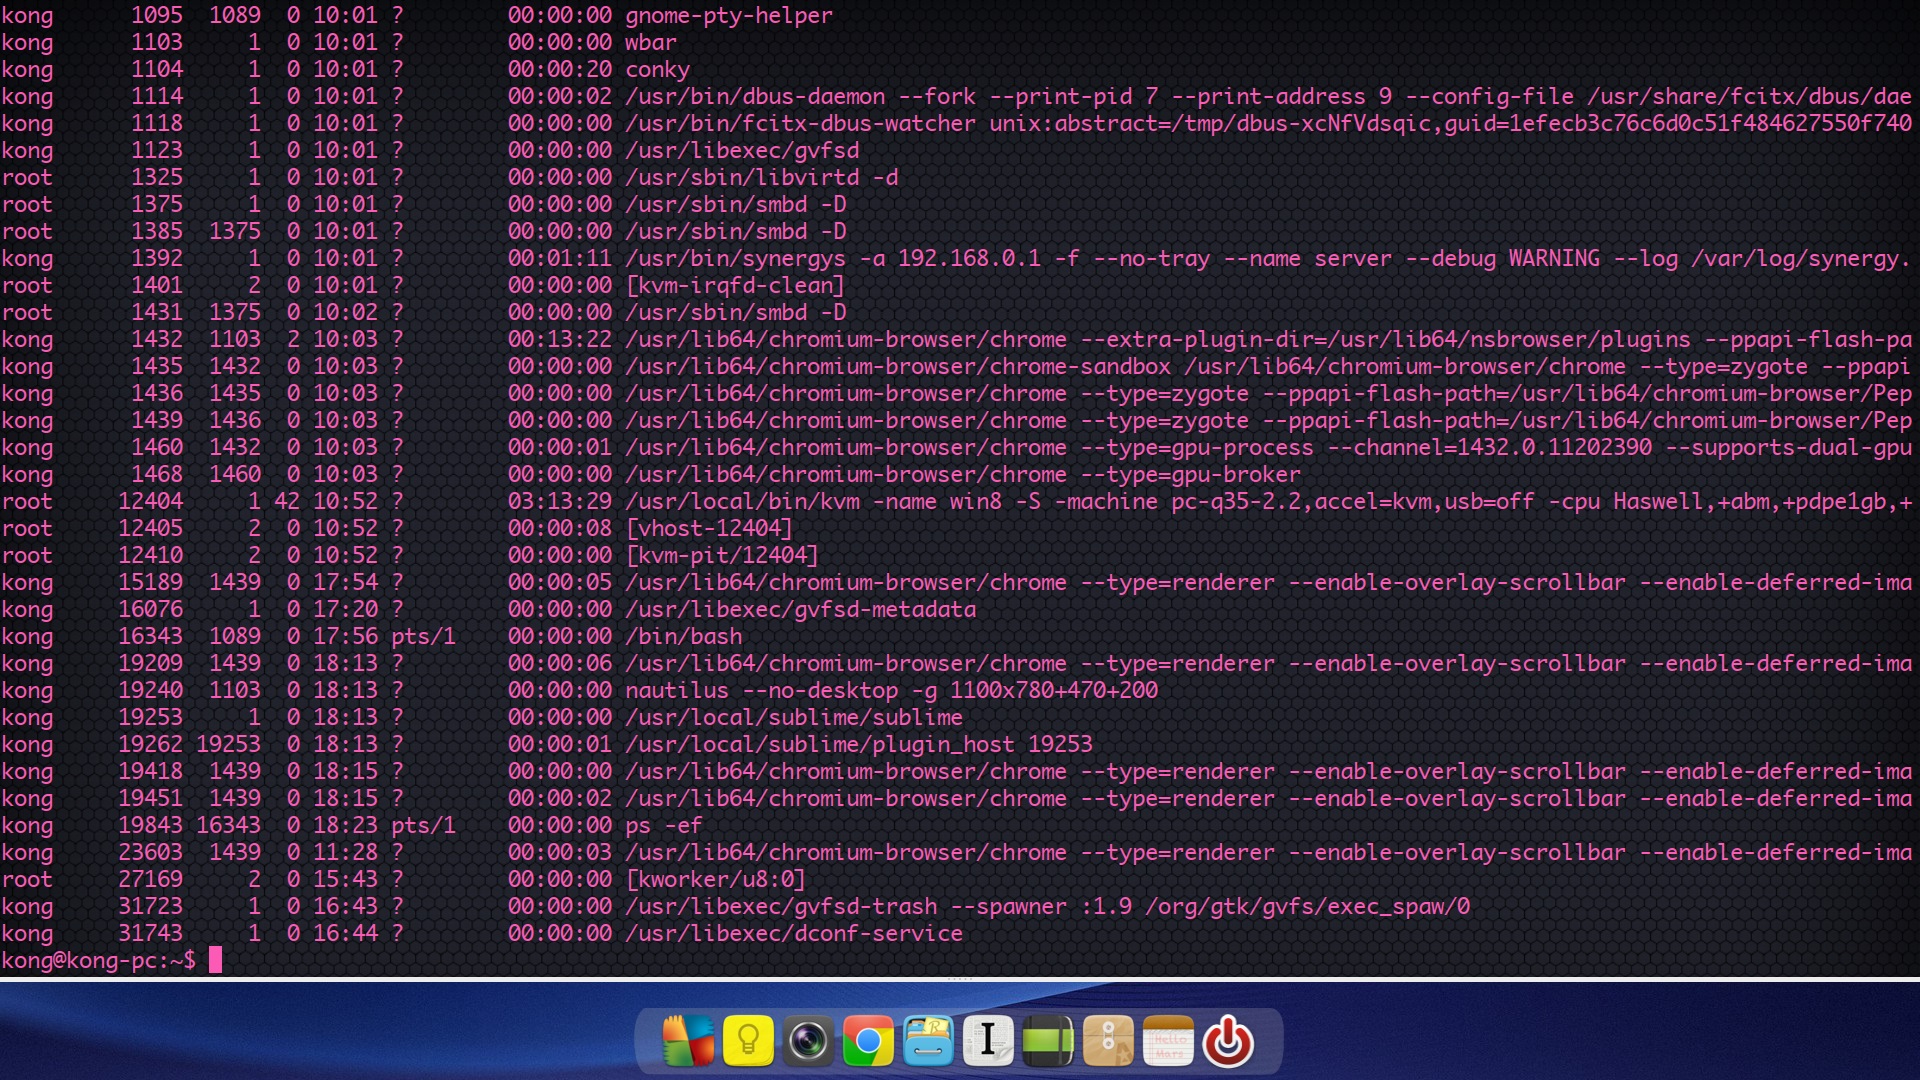
Task: Click '--type=gpu-process' chrome argument
Action: tap(1197, 447)
